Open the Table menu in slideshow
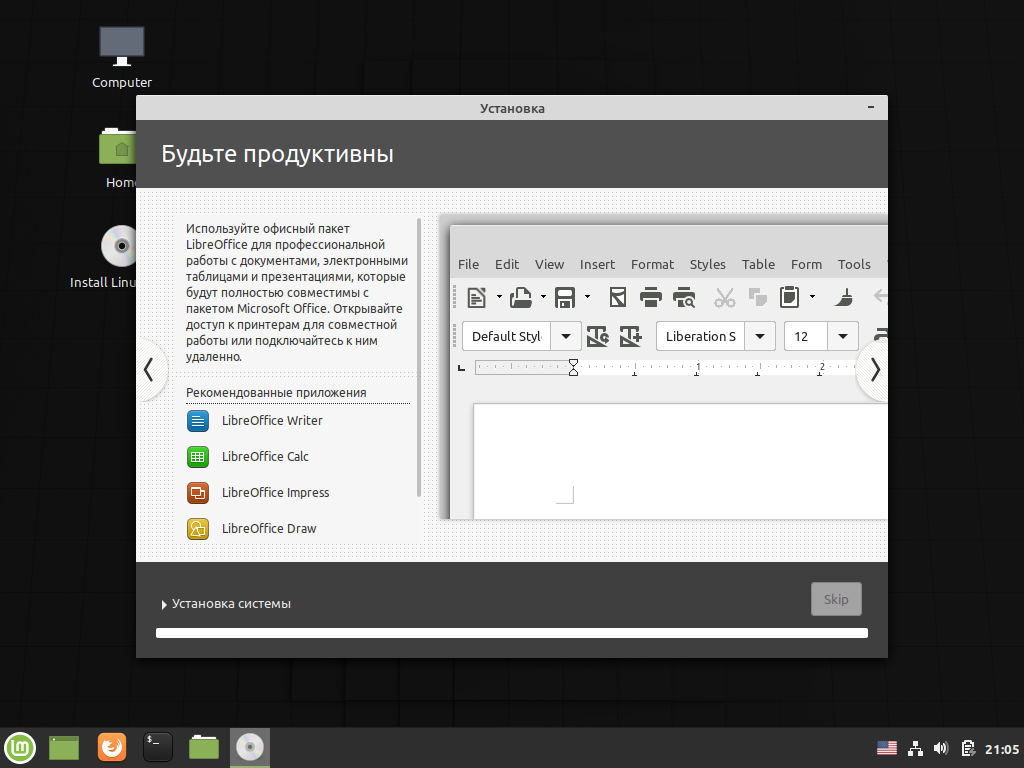The image size is (1024, 768). pyautogui.click(x=758, y=264)
